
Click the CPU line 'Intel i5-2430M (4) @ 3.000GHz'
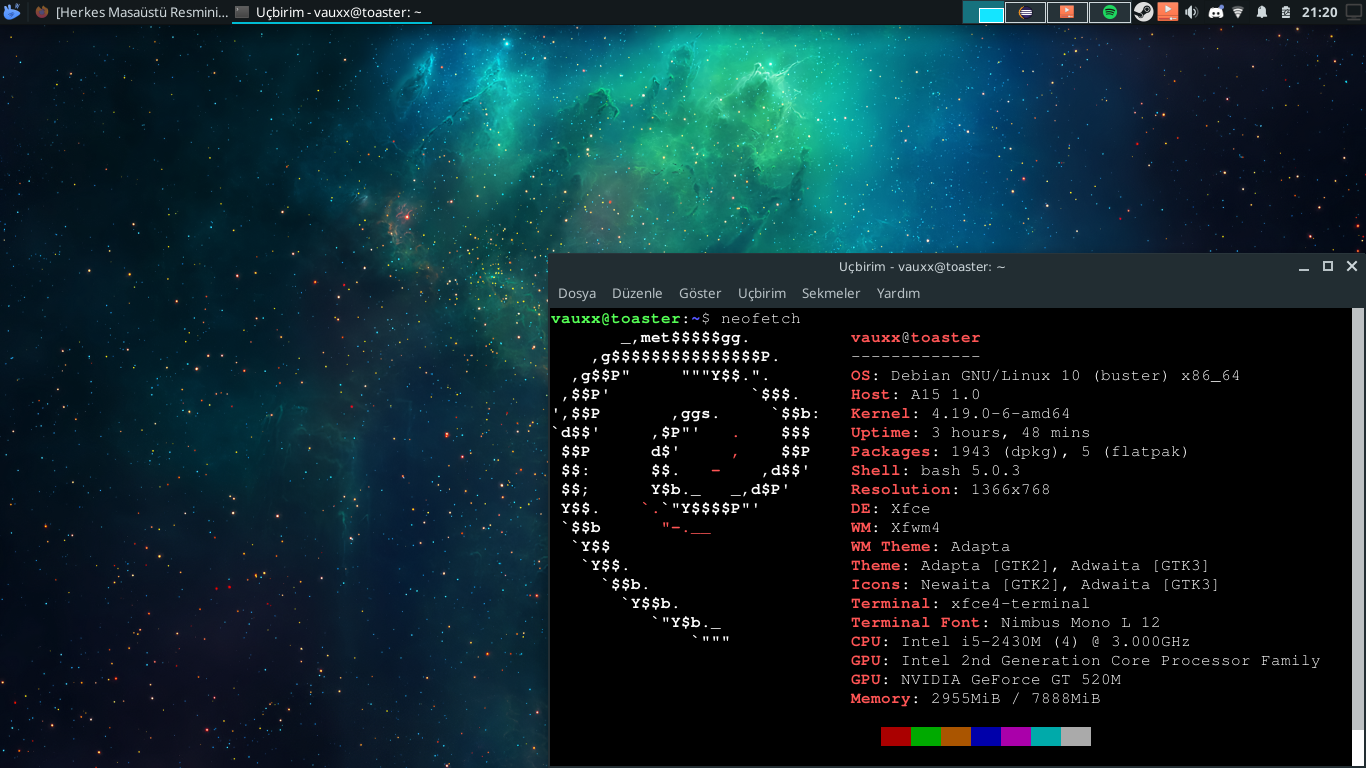pyautogui.click(x=1046, y=642)
